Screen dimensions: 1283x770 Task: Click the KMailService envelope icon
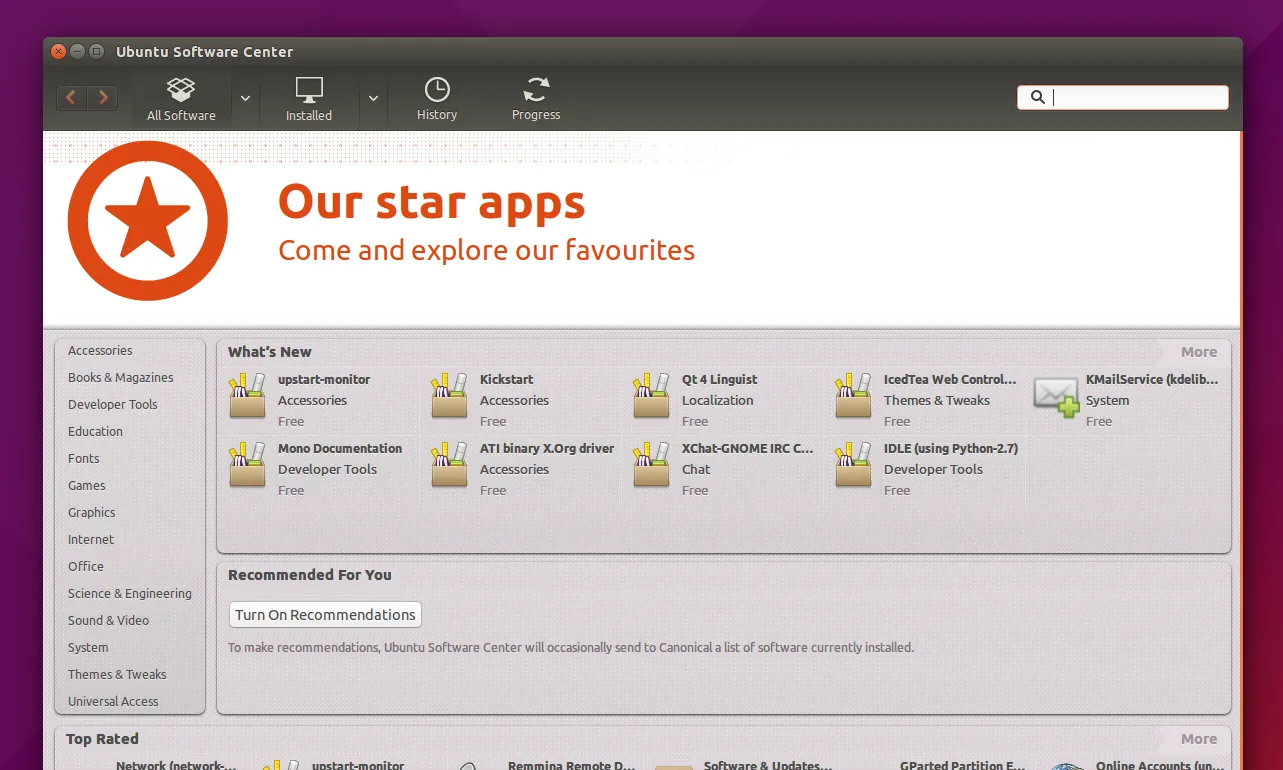pos(1056,397)
